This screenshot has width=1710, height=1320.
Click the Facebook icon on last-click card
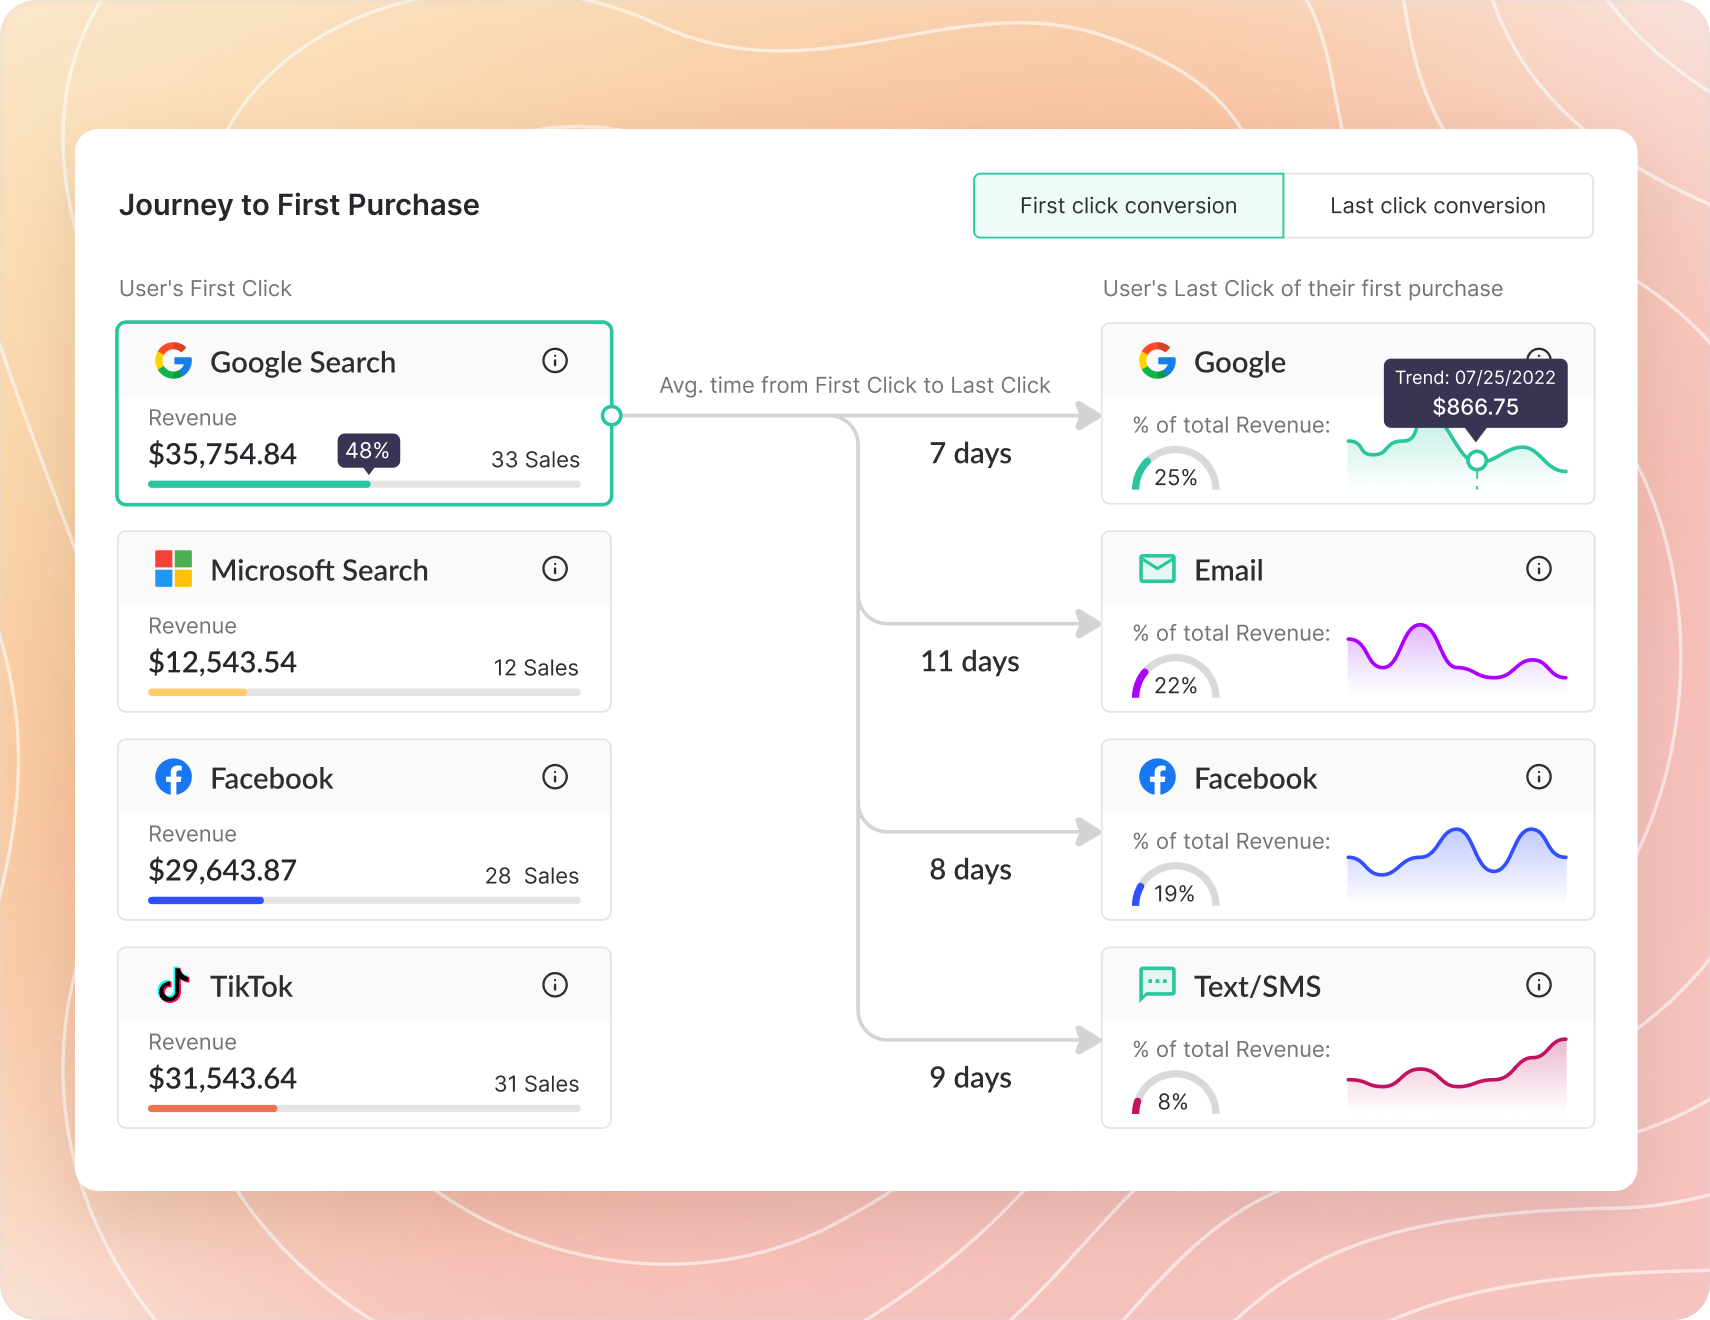coord(1156,777)
